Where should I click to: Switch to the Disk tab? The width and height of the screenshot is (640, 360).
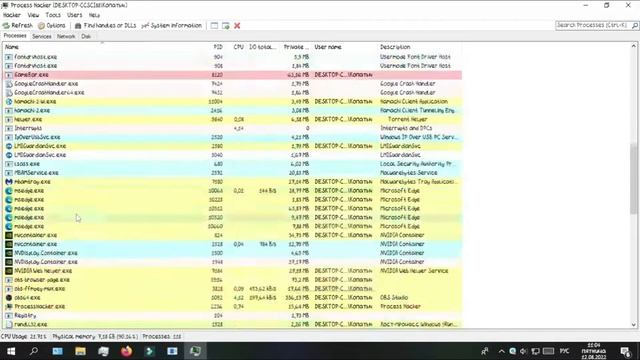tap(86, 36)
